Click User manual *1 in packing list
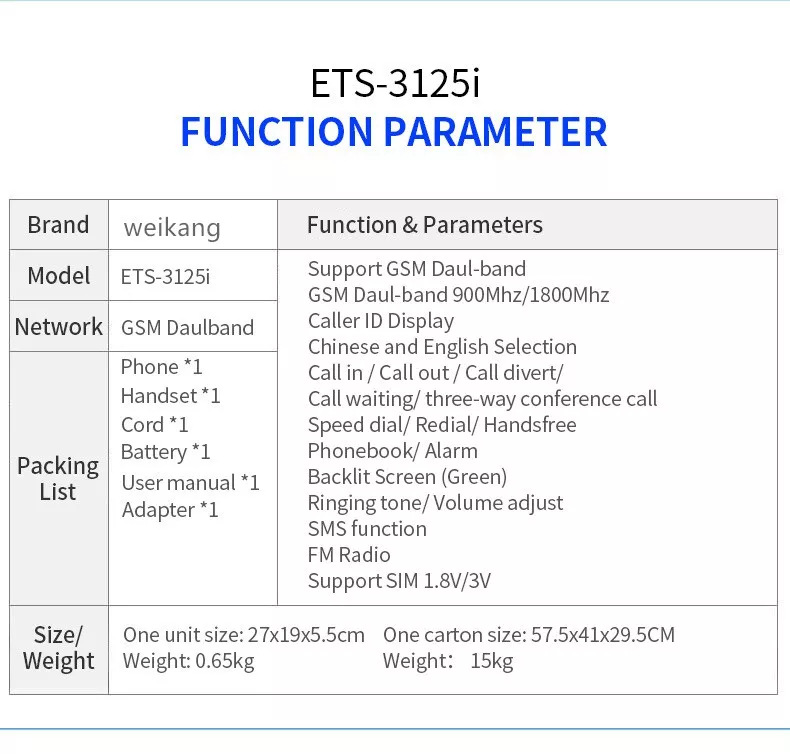 tap(190, 483)
